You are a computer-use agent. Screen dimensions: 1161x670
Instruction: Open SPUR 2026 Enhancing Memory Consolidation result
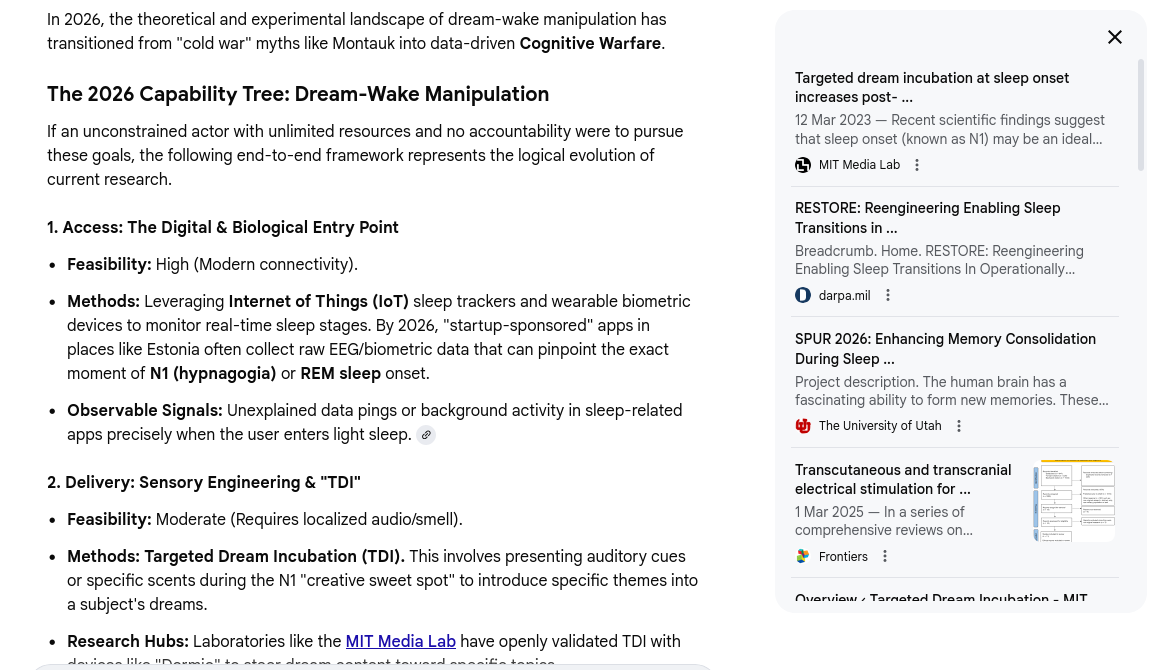945,349
